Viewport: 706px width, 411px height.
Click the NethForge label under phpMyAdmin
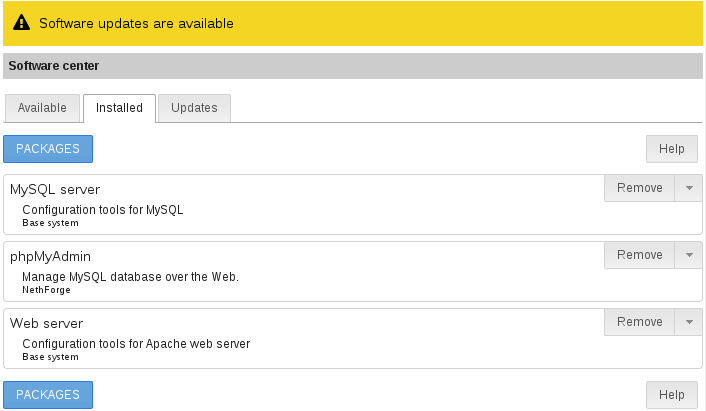click(x=46, y=290)
